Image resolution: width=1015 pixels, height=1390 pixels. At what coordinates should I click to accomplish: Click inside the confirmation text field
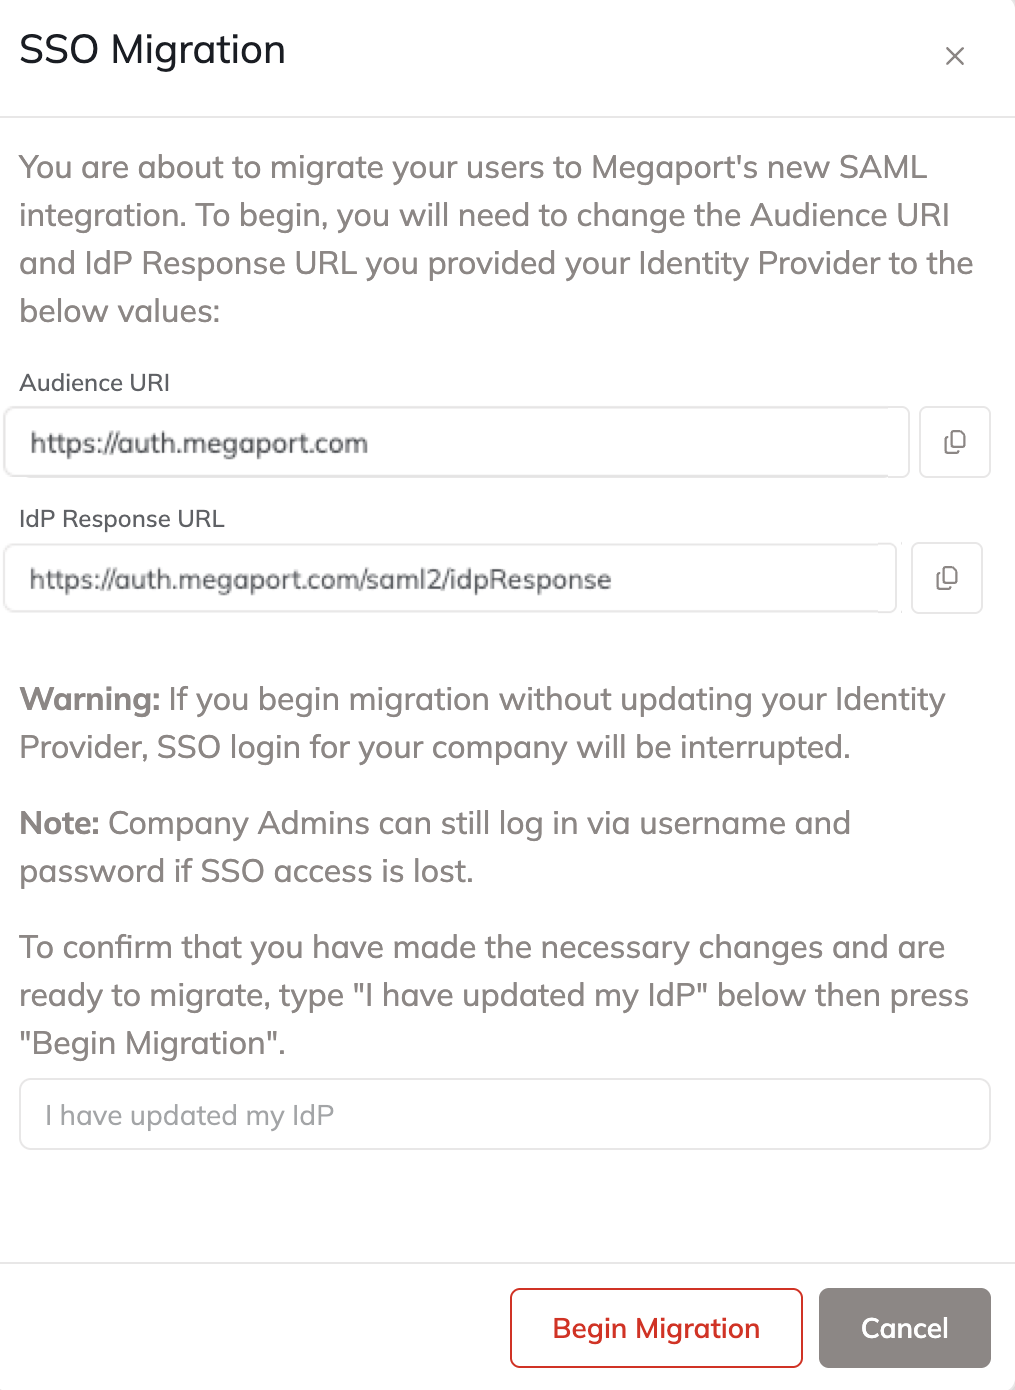point(504,1114)
